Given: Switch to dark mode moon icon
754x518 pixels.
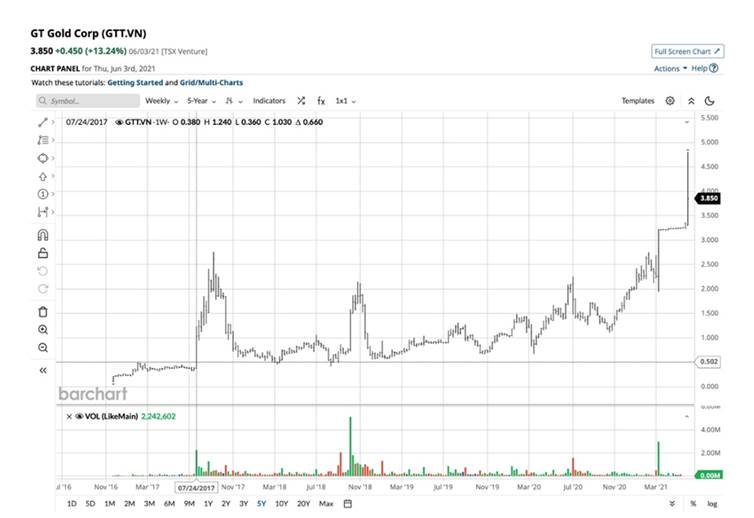Looking at the screenshot, I should [709, 101].
